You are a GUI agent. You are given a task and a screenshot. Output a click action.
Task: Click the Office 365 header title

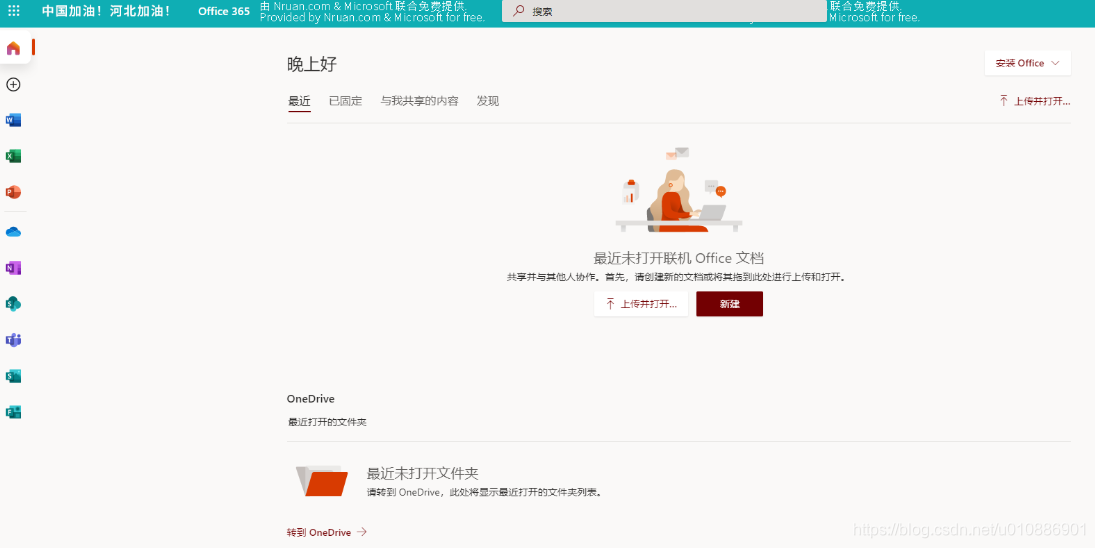224,11
